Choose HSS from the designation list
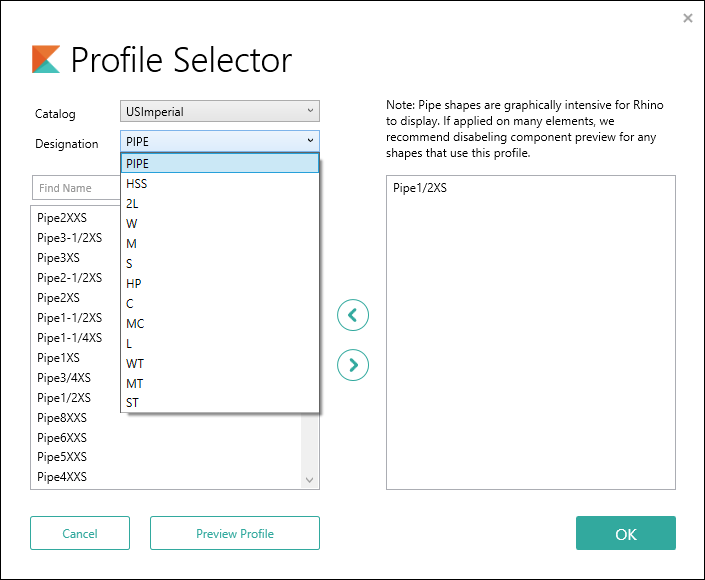 click(x=137, y=183)
